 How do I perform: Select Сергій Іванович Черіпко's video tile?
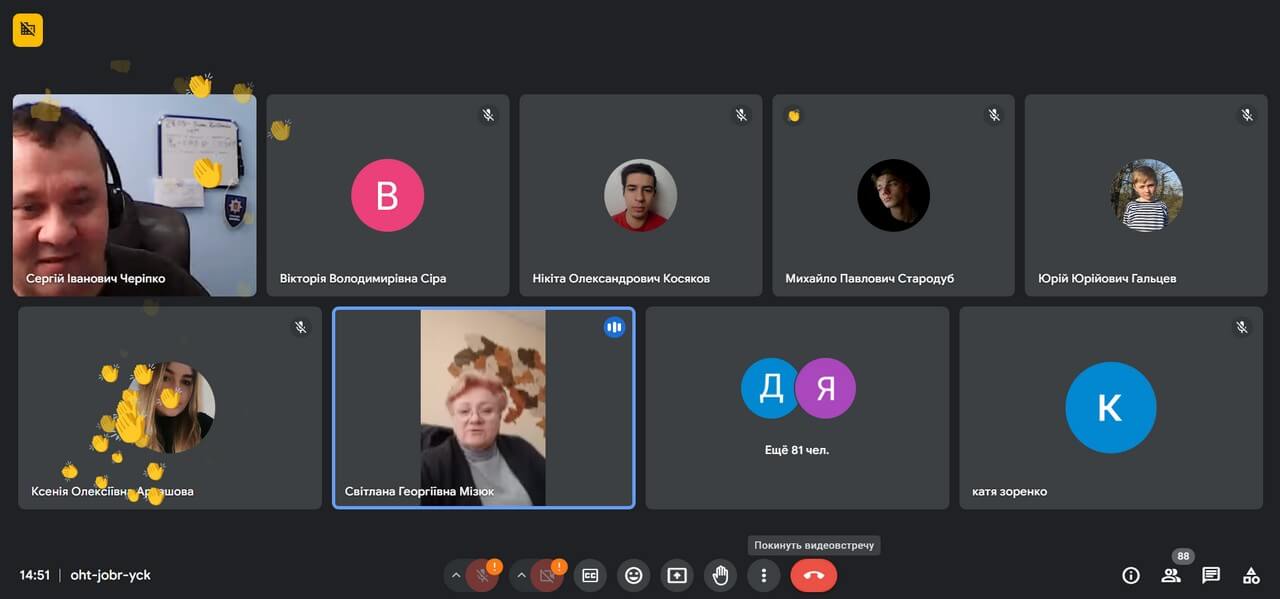click(134, 195)
